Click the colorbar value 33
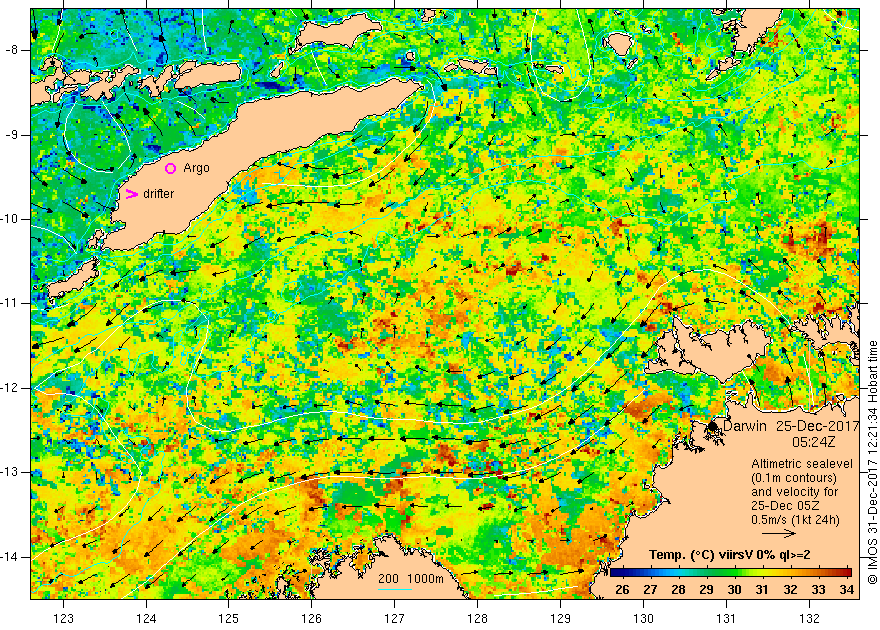Viewport: 880px width, 630px height. click(x=818, y=590)
